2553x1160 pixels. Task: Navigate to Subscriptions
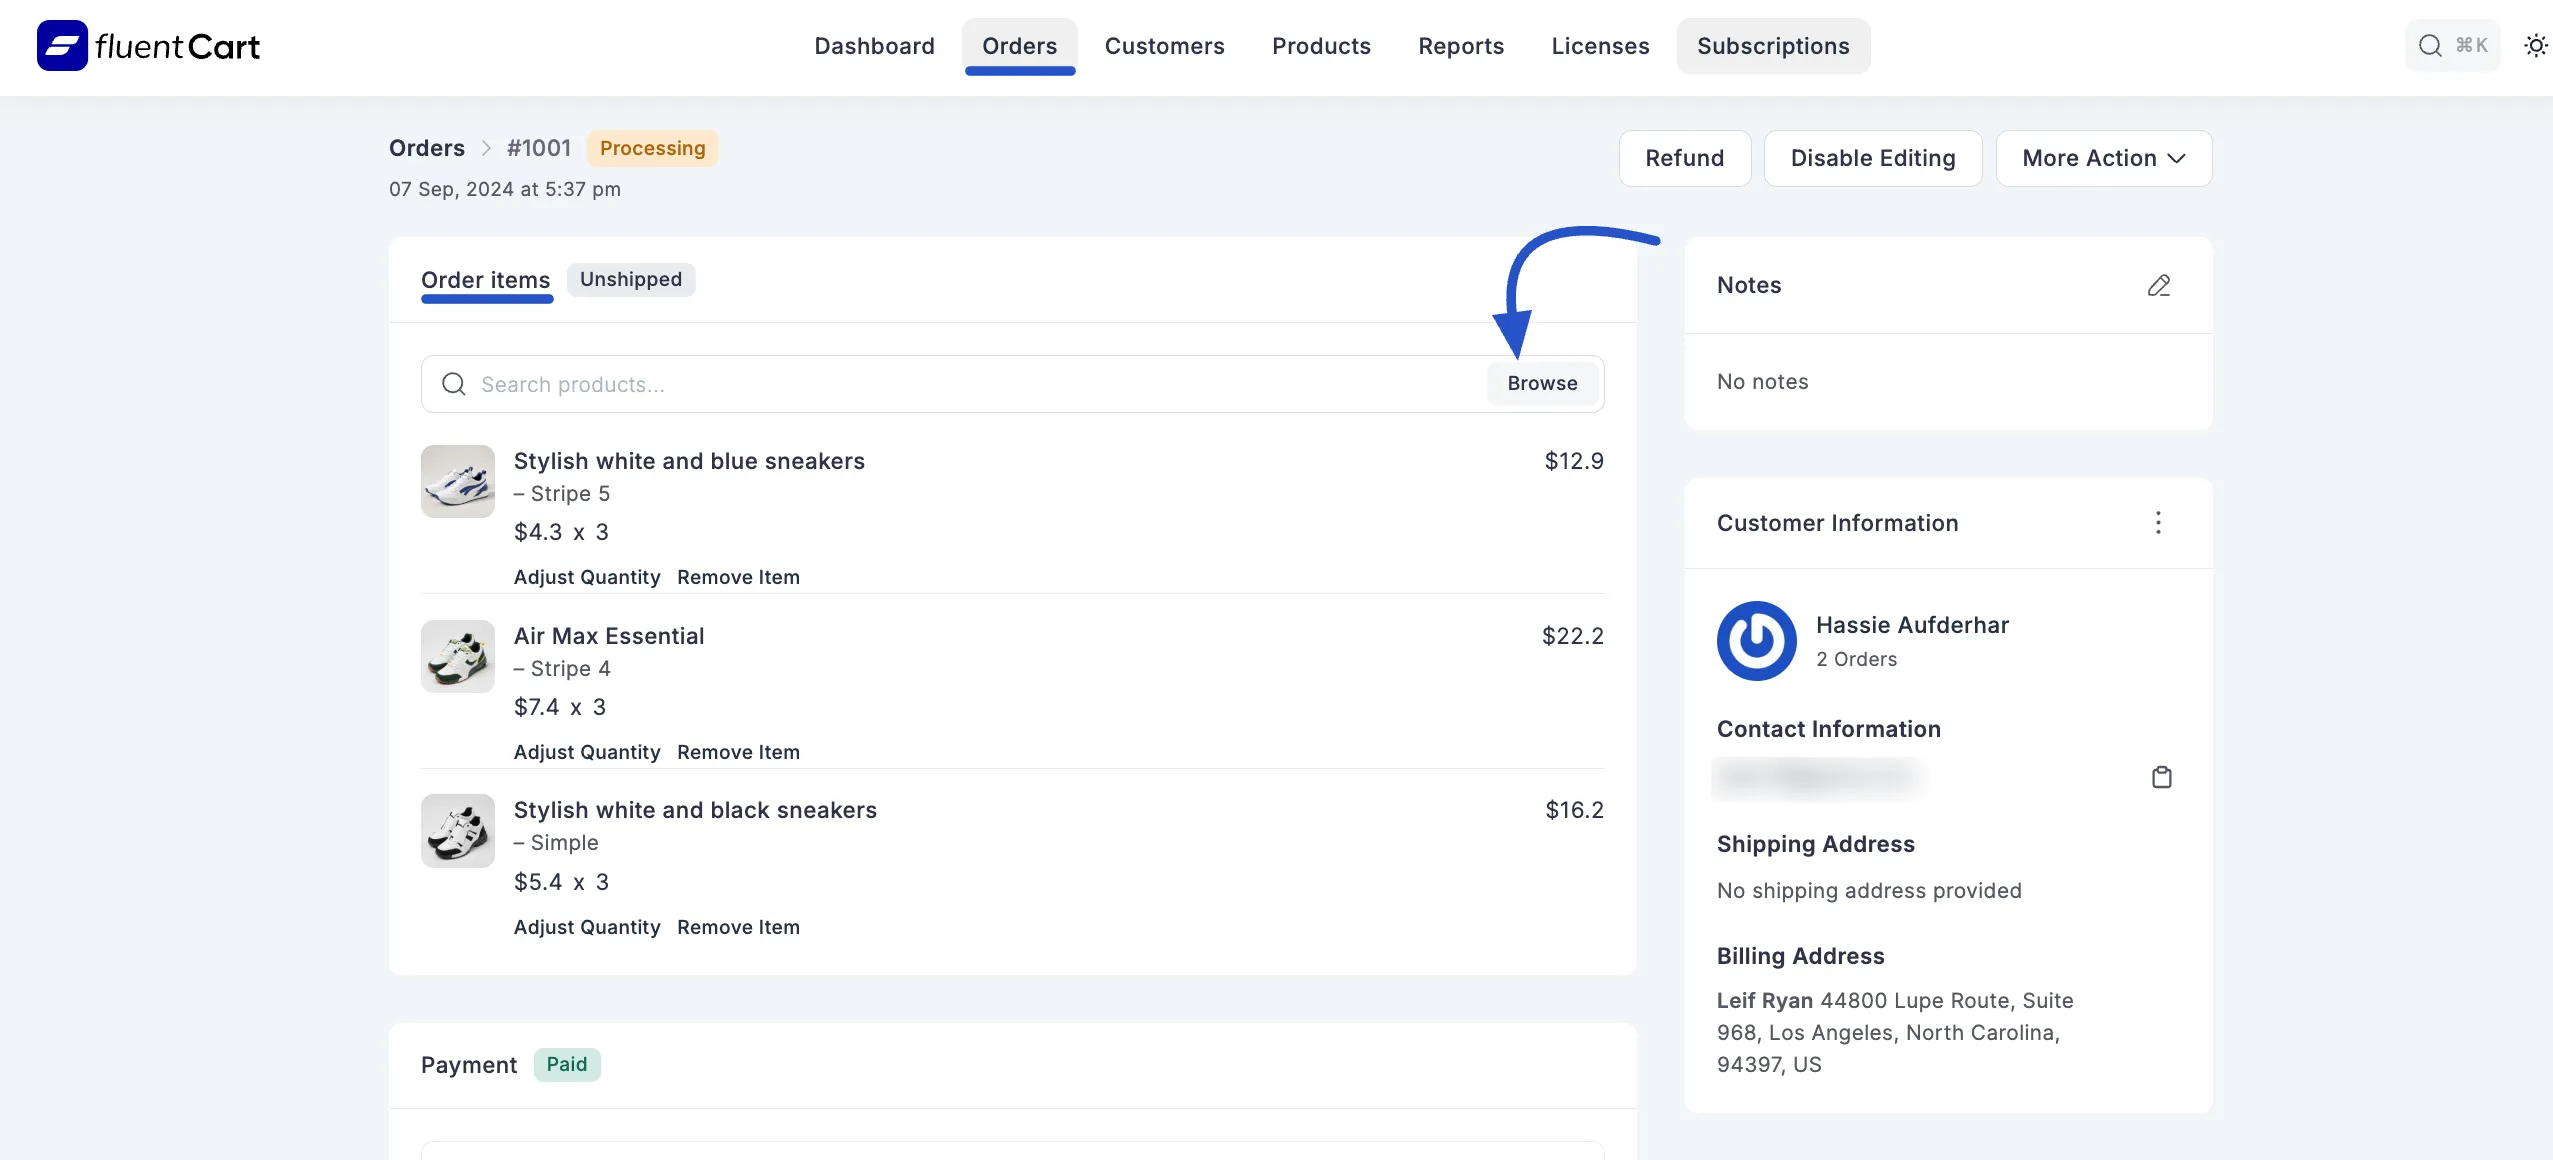tap(1772, 45)
